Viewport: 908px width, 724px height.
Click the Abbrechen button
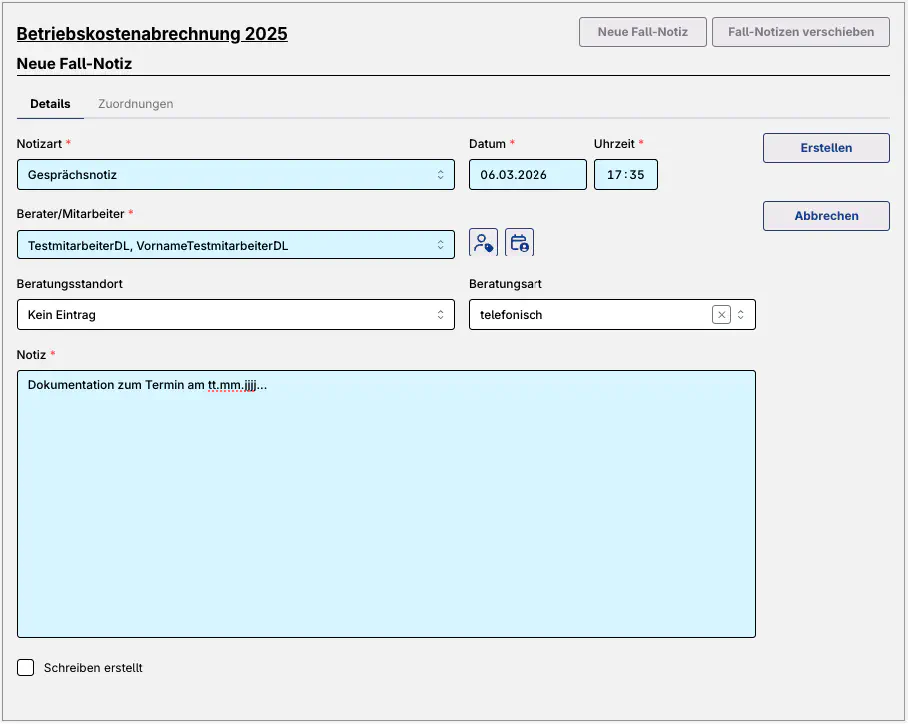click(826, 216)
